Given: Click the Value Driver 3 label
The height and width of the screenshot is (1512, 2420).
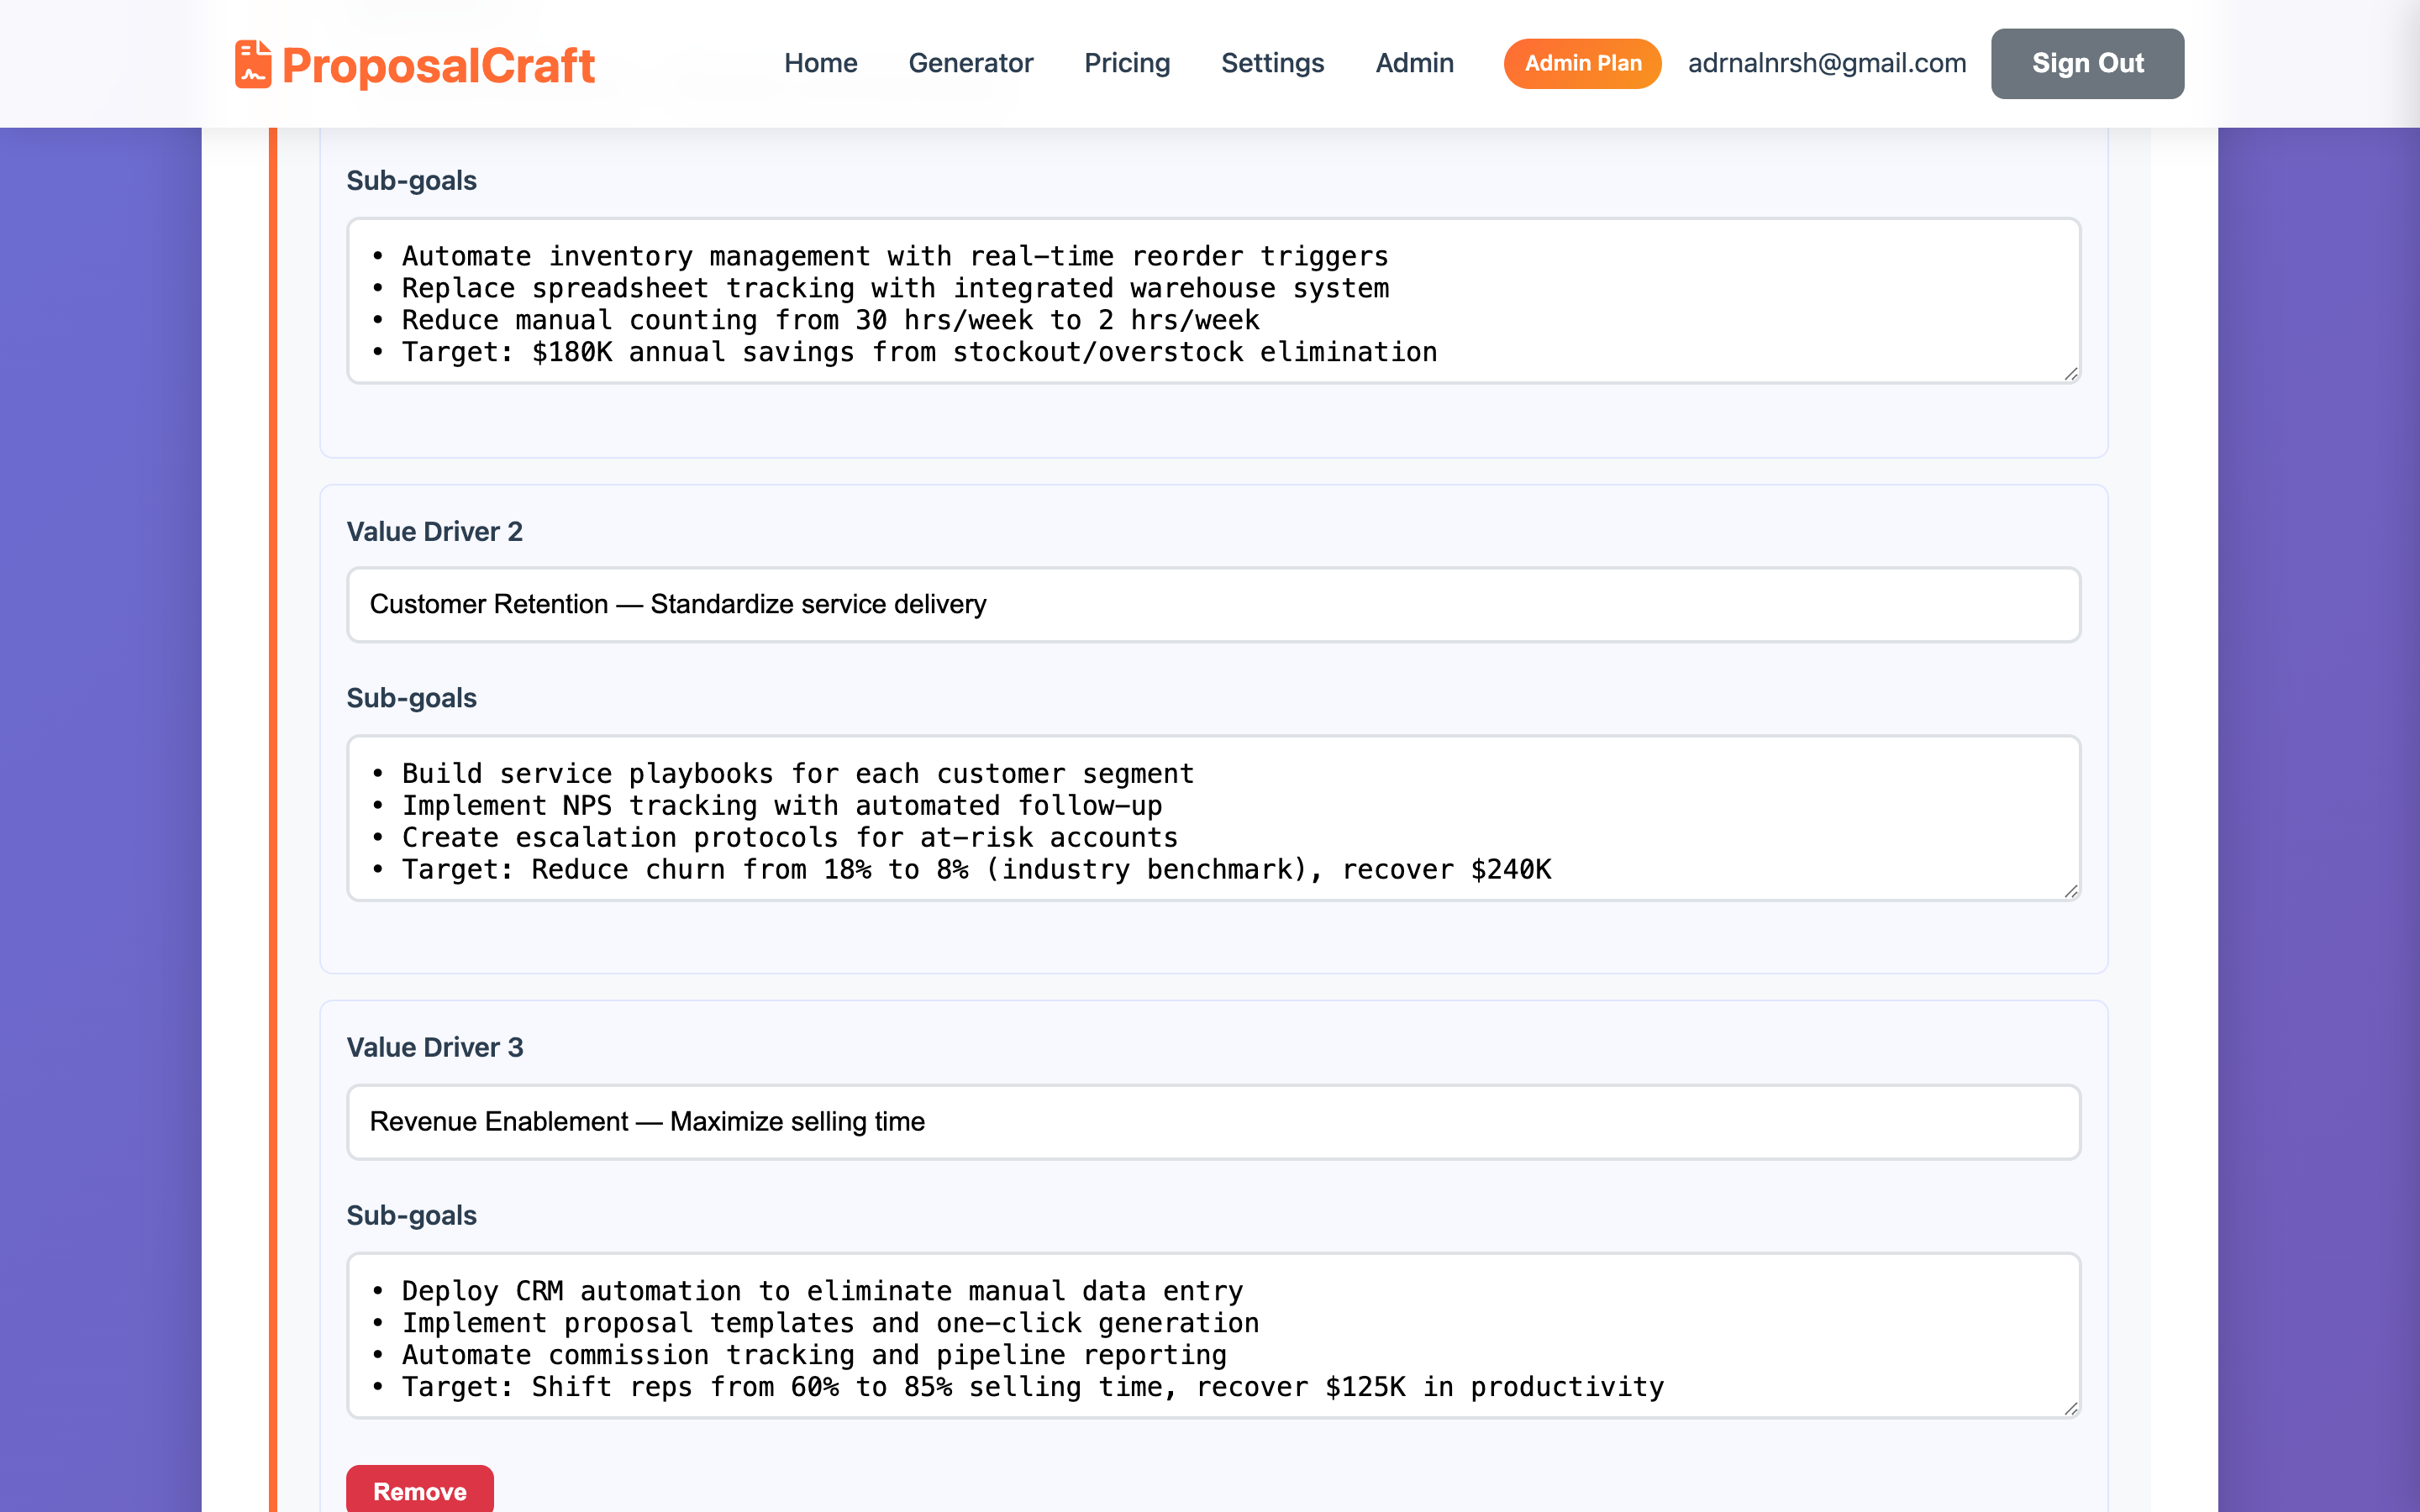Looking at the screenshot, I should pos(435,1047).
